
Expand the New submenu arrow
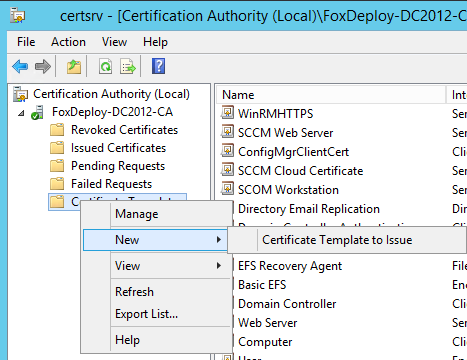[x=219, y=240]
